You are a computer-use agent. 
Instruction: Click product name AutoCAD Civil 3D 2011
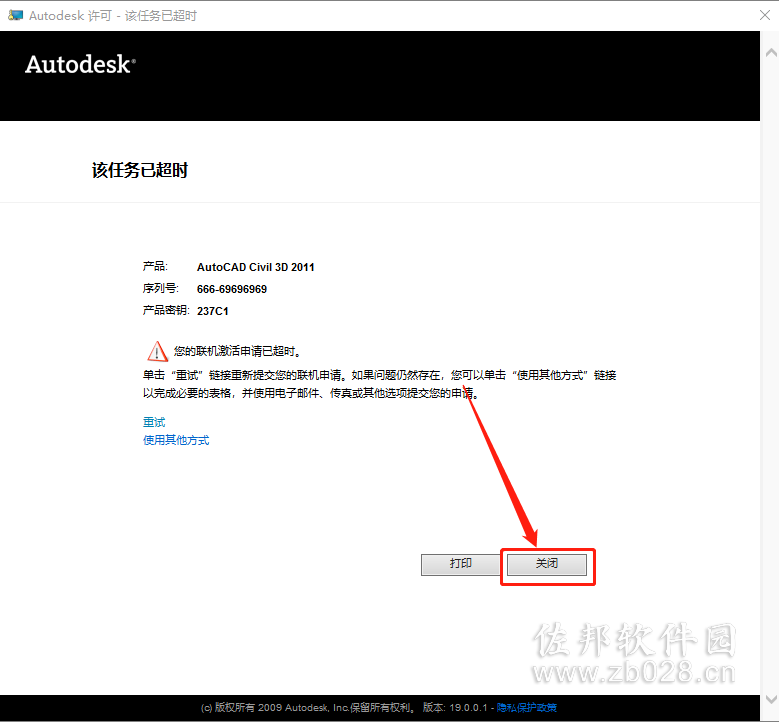coord(256,267)
